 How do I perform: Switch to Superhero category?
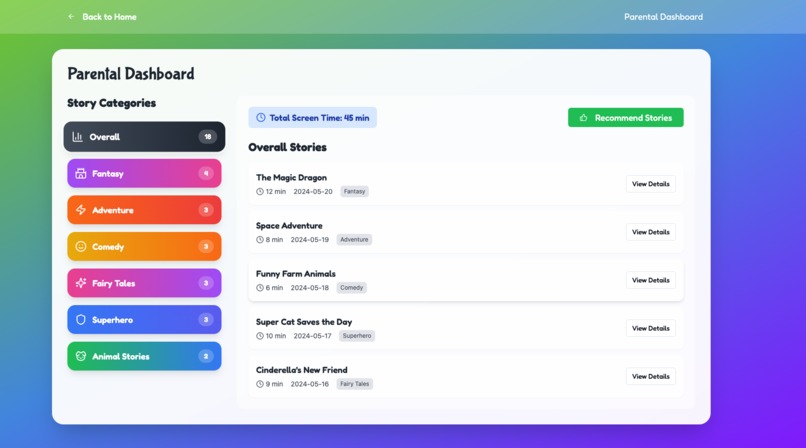pyautogui.click(x=144, y=320)
